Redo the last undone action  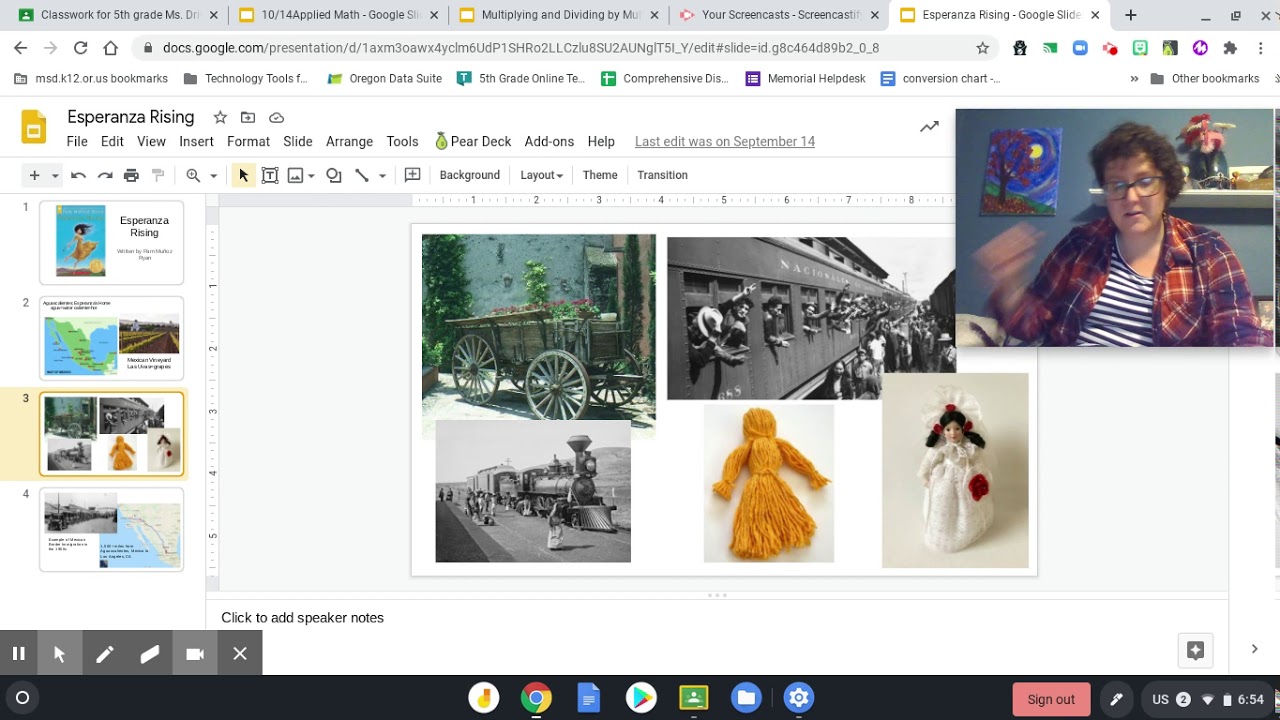[105, 175]
